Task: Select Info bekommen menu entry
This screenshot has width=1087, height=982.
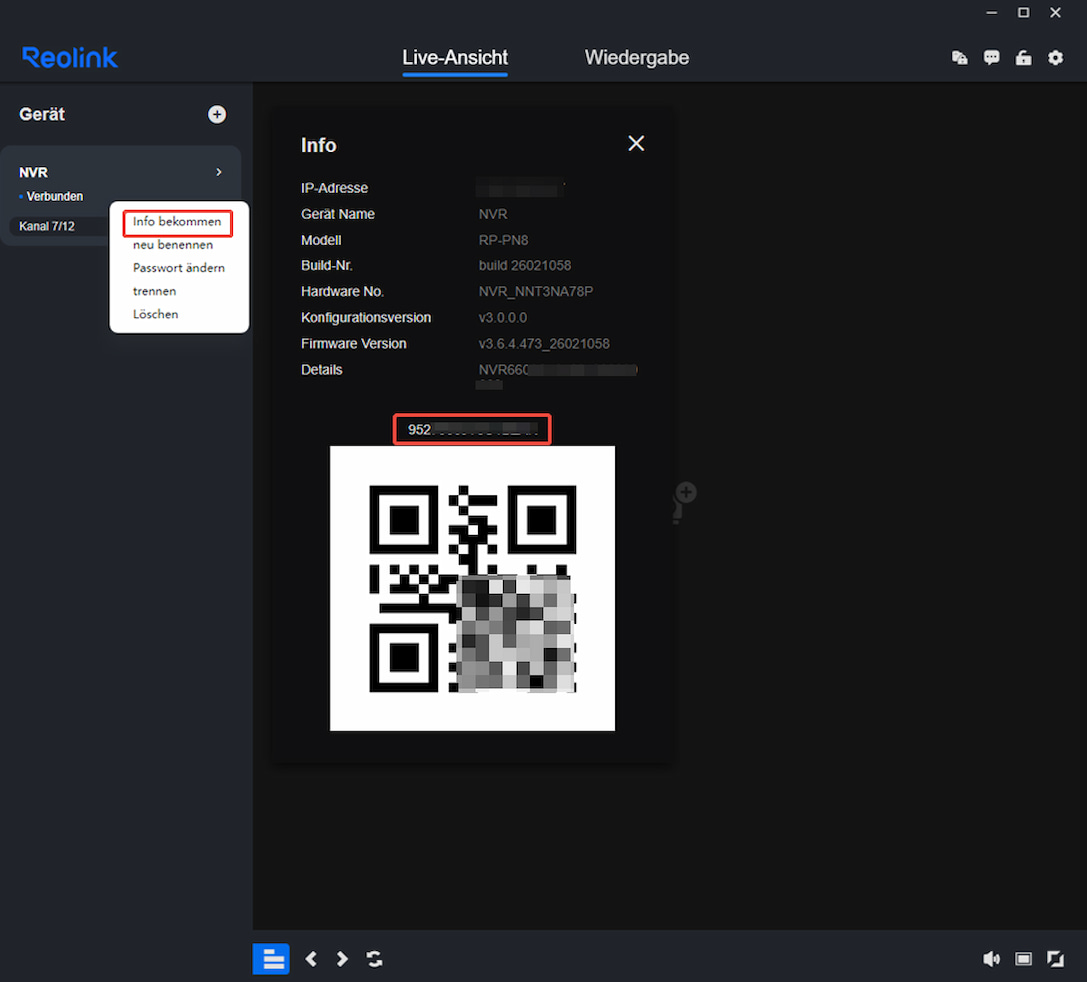Action: click(x=177, y=222)
